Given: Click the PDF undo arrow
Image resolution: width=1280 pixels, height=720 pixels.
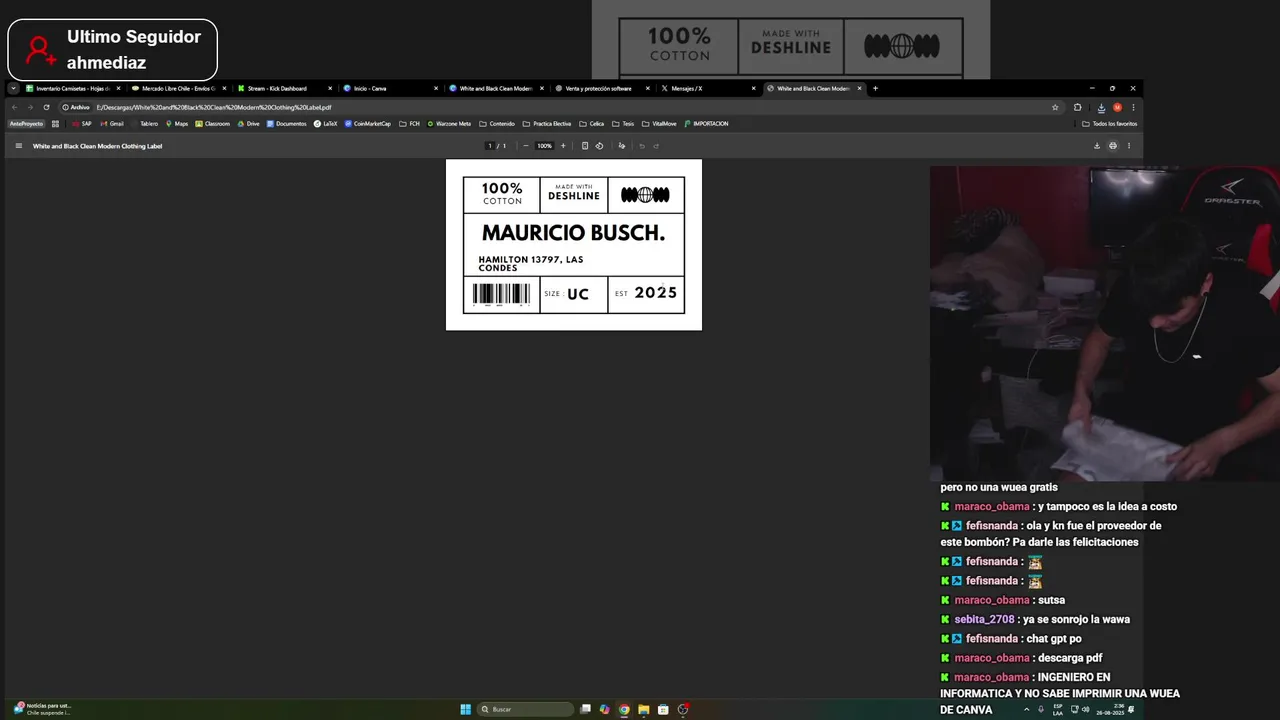Looking at the screenshot, I should click(x=642, y=146).
